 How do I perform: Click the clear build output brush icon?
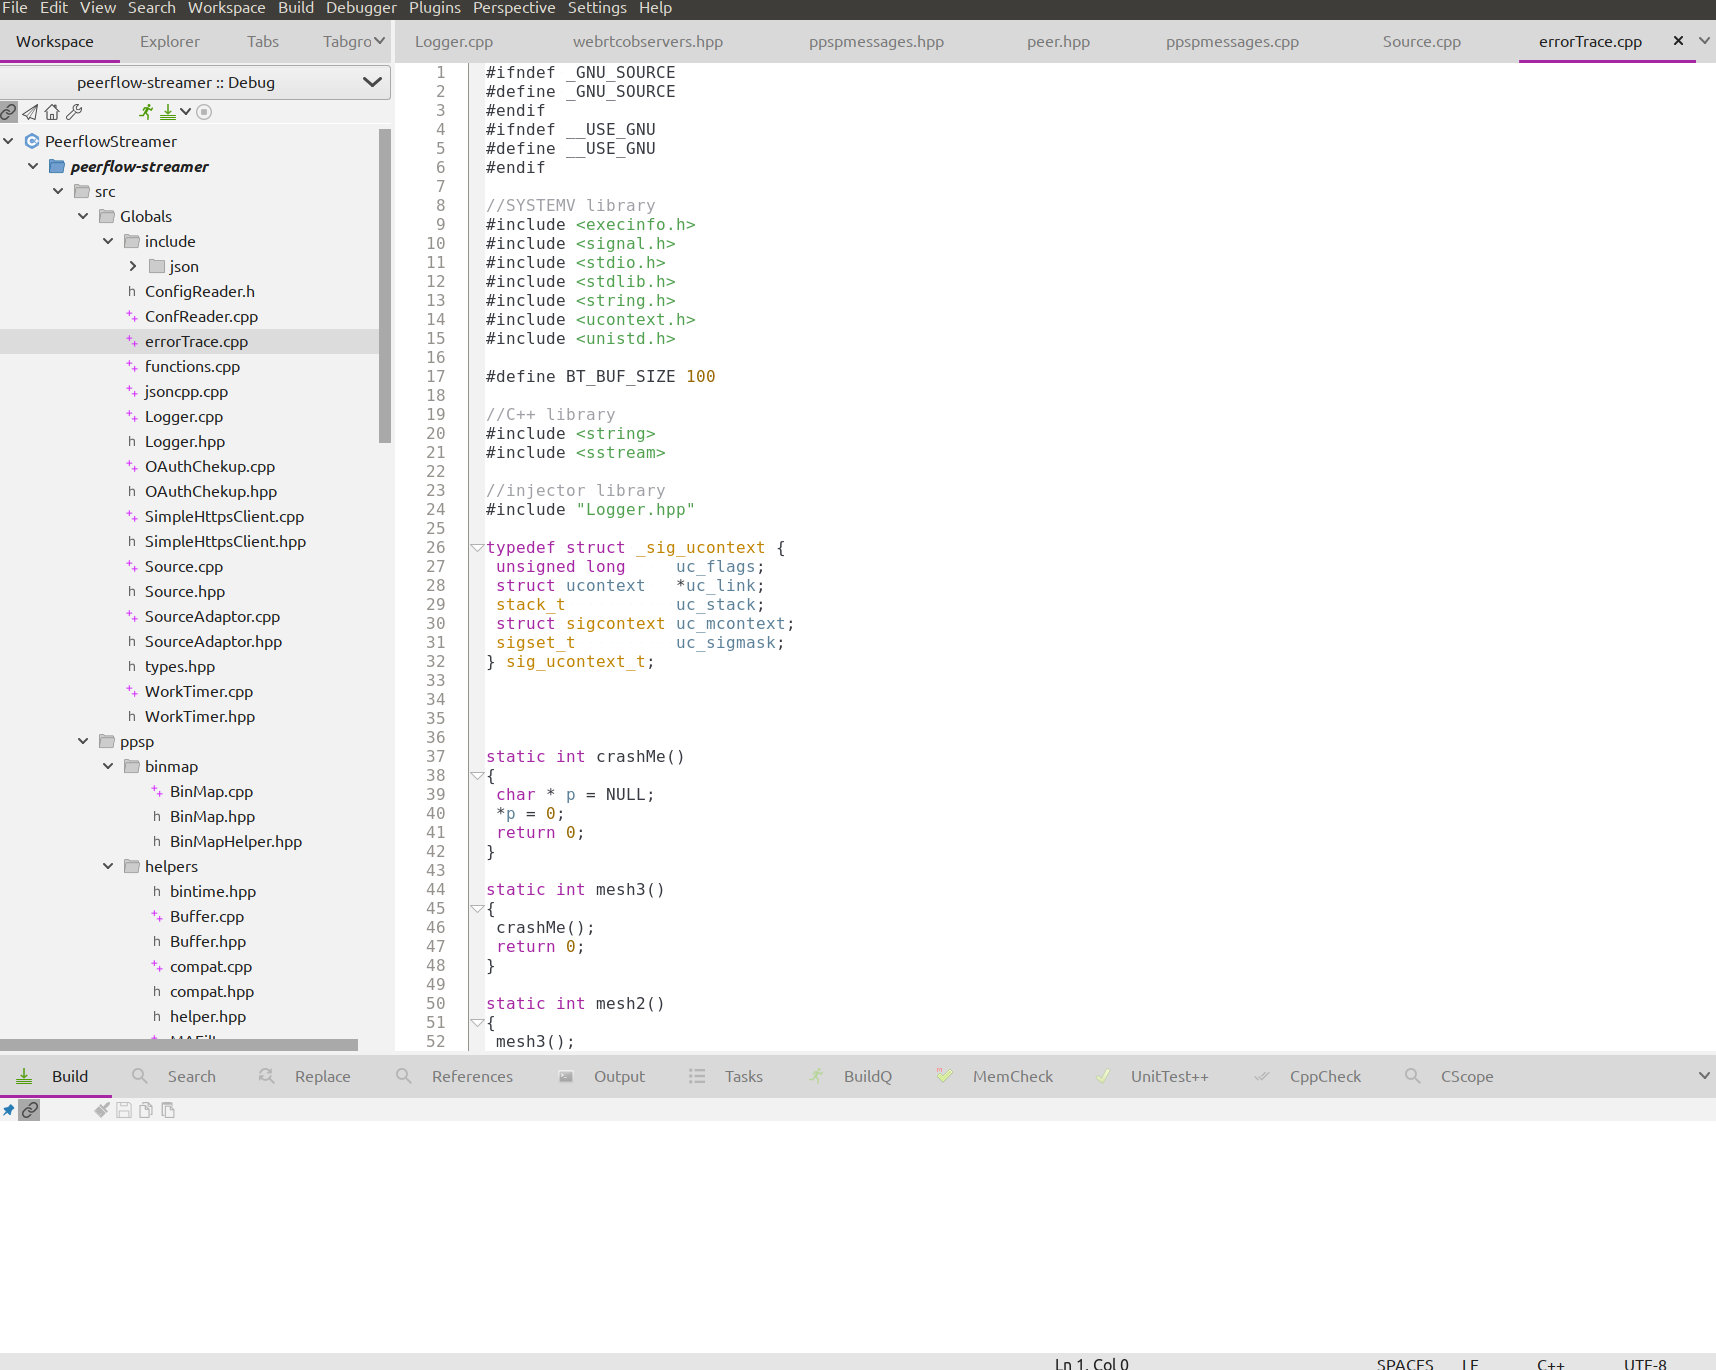(101, 1110)
